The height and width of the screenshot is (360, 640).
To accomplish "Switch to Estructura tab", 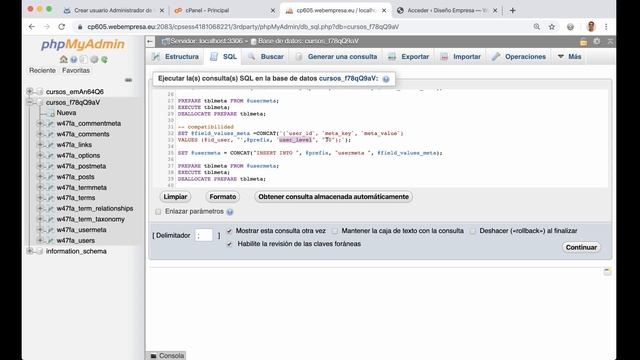I will coord(176,57).
